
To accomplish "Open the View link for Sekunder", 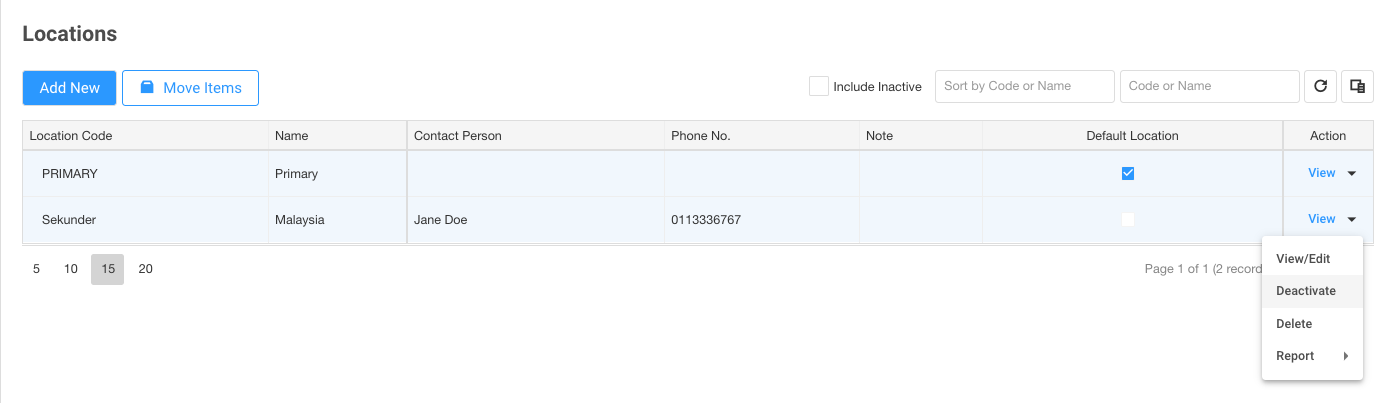I will (x=1321, y=219).
